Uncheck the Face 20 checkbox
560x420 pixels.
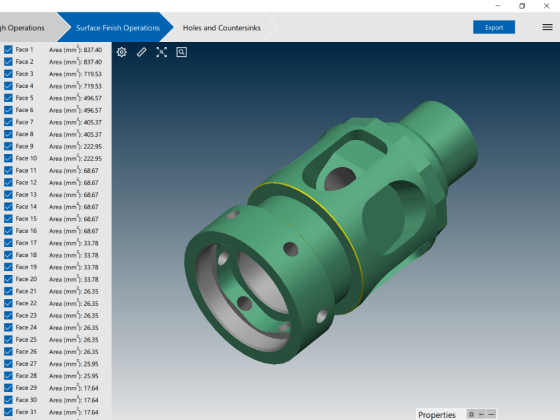8,279
